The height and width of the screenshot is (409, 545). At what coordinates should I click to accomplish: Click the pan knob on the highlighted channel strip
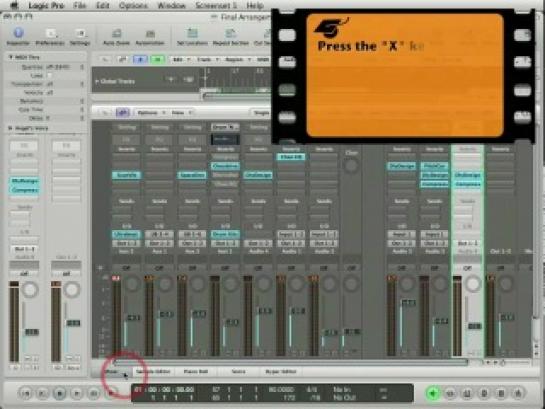click(x=473, y=284)
